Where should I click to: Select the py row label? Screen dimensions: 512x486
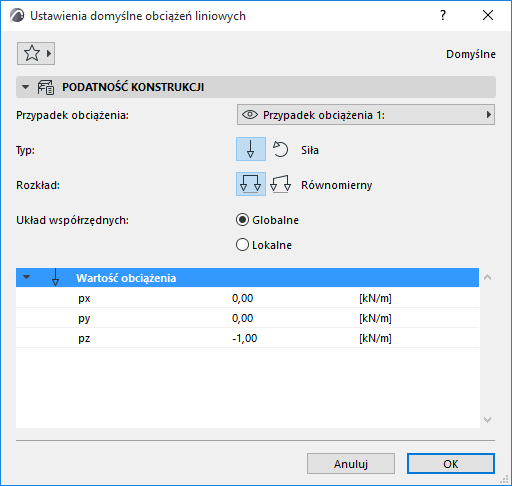click(x=84, y=319)
